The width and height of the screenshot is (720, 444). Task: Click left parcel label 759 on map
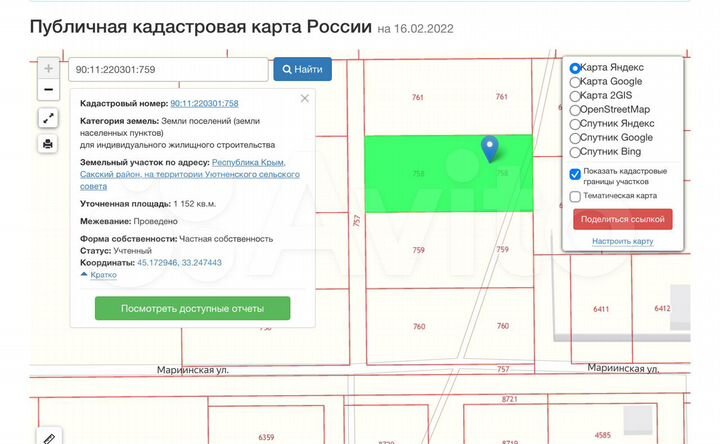[x=418, y=250]
